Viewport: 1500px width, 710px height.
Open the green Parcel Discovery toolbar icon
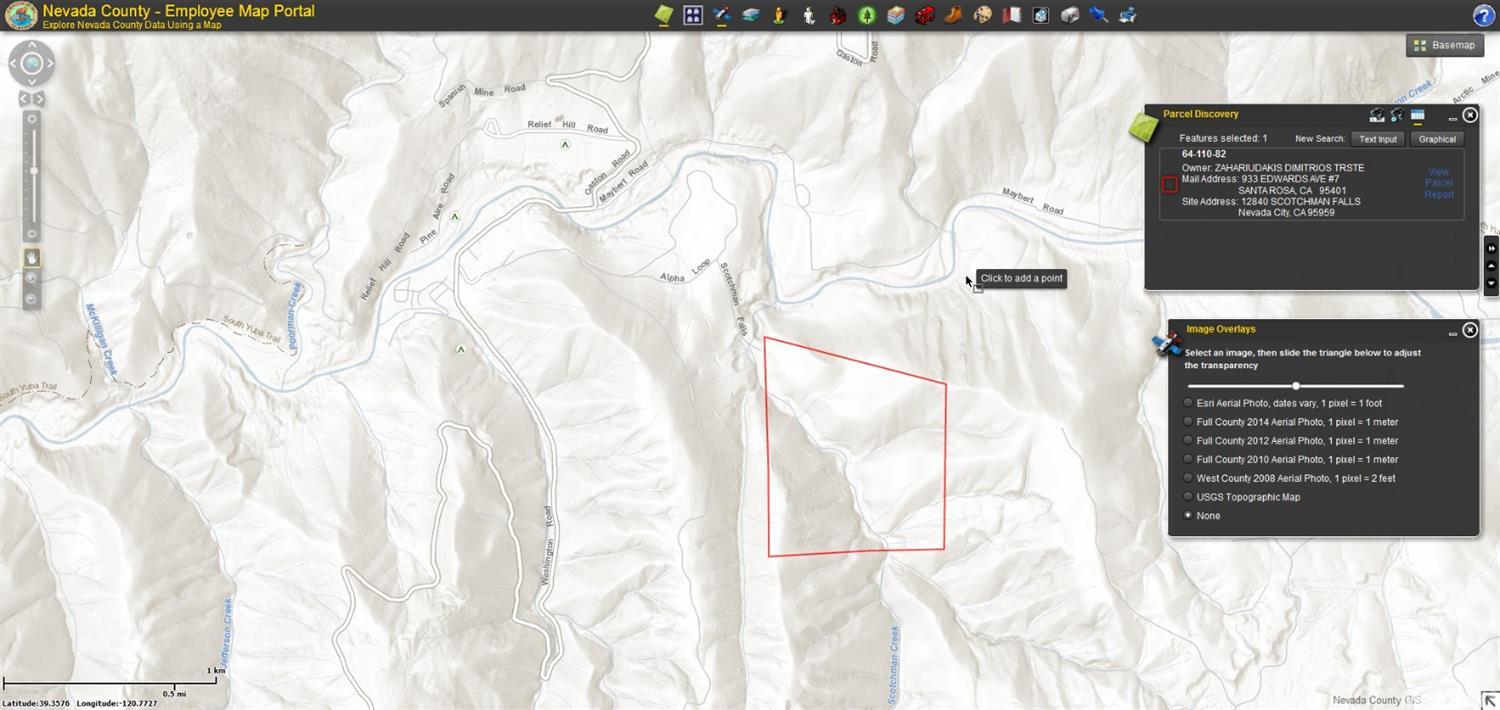click(664, 15)
